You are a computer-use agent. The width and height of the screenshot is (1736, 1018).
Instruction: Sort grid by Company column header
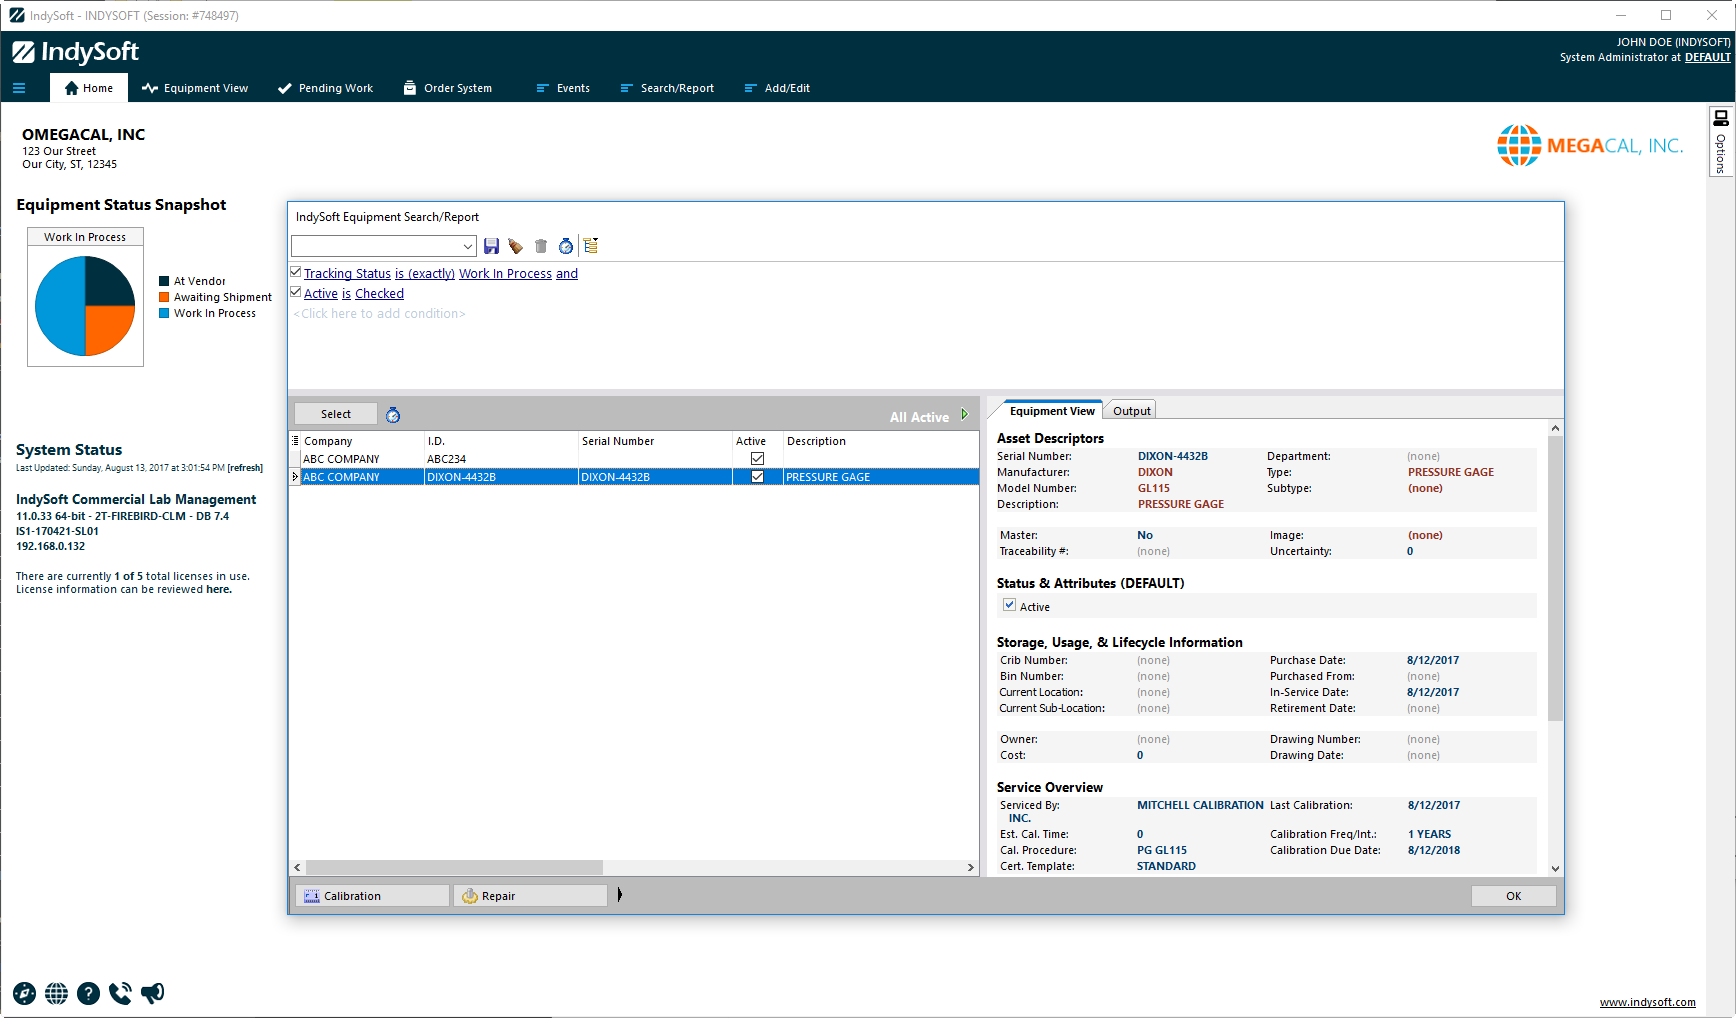point(362,441)
